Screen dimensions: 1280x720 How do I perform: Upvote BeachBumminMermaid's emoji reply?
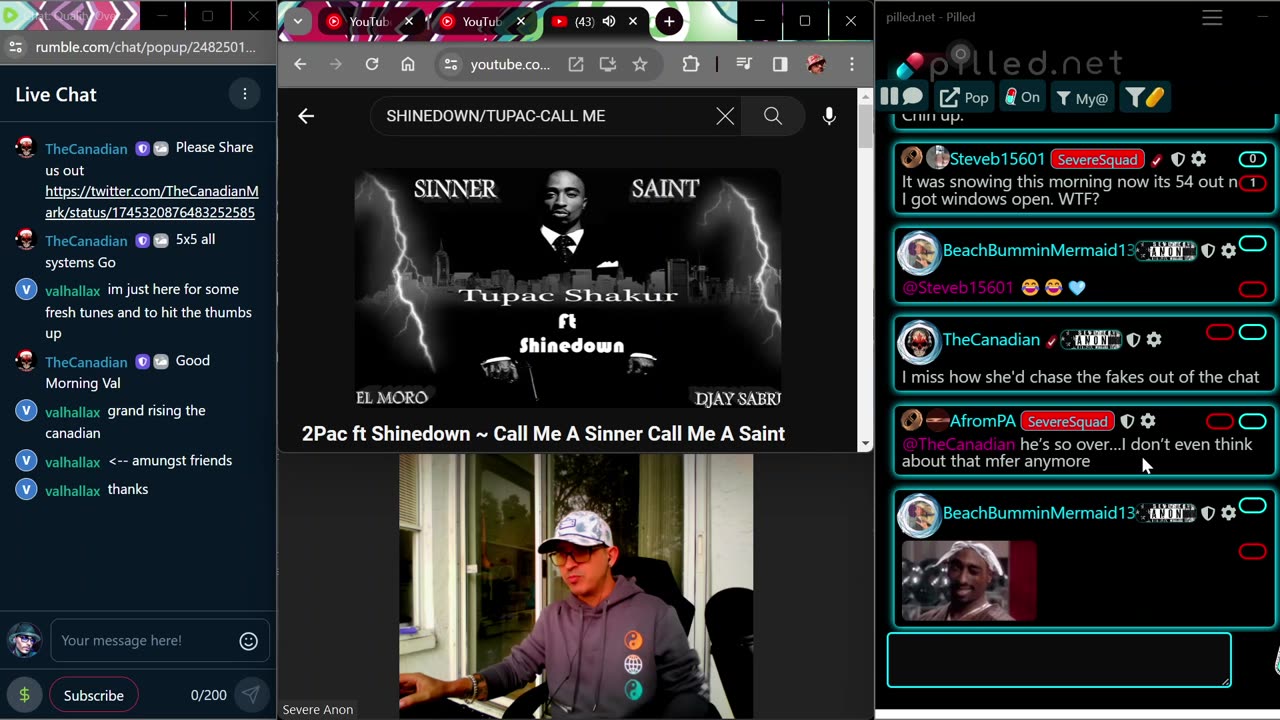point(1252,244)
